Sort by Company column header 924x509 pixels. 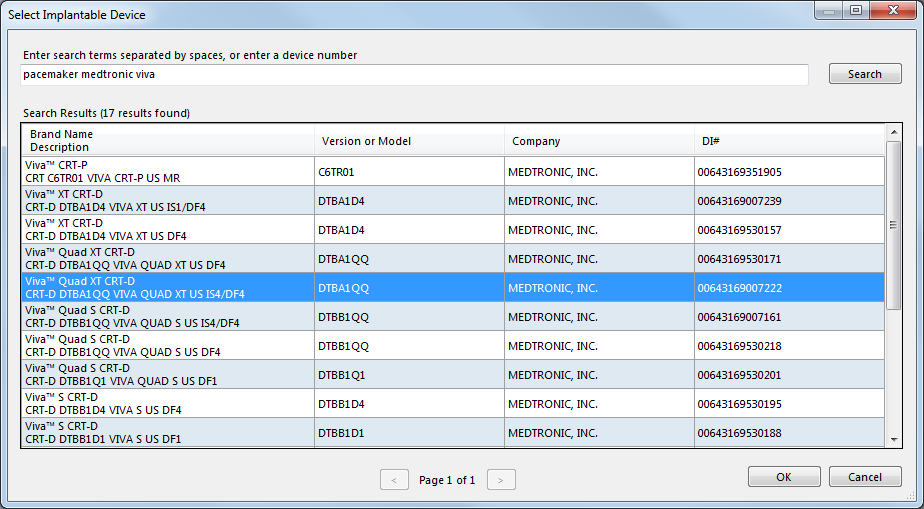[x=599, y=140]
